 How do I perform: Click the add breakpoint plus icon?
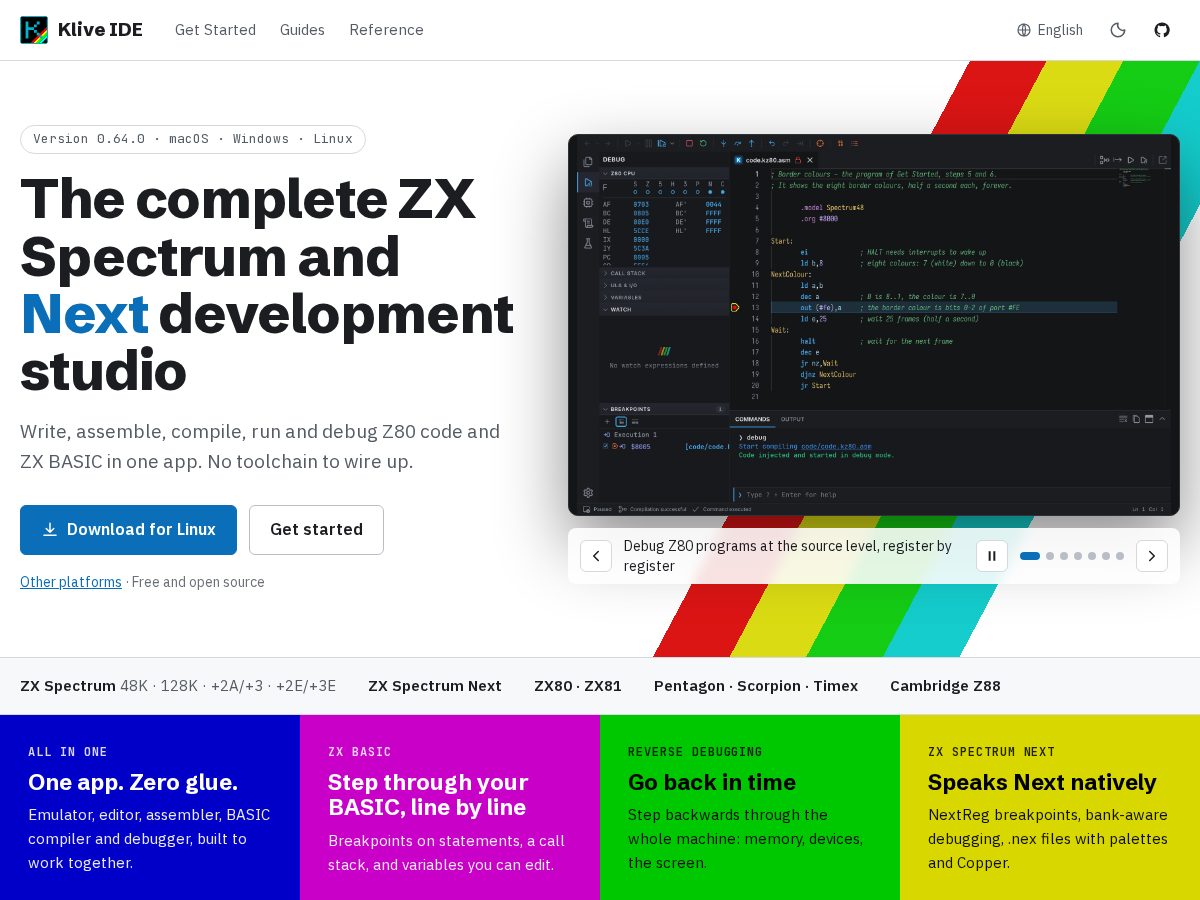coord(607,422)
